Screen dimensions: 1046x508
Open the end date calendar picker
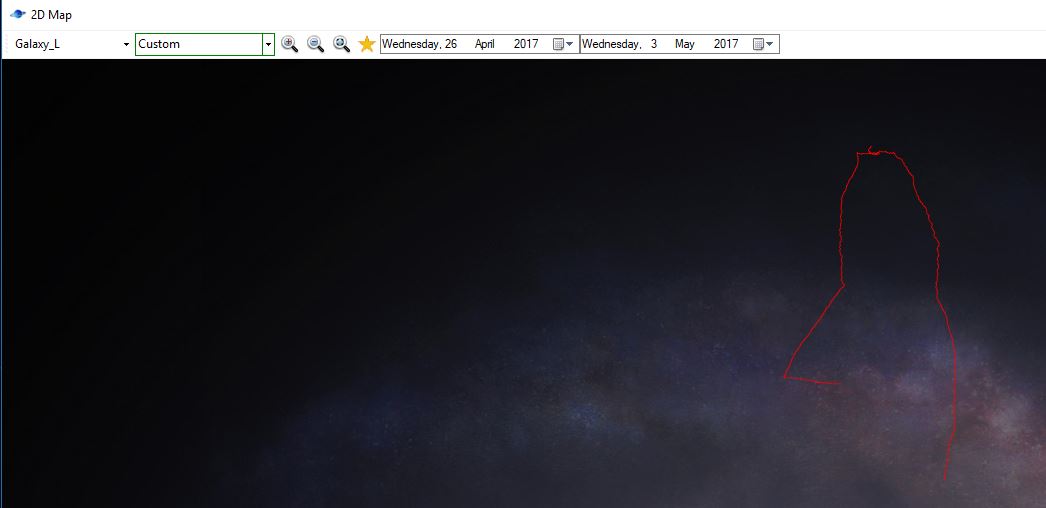tap(764, 44)
